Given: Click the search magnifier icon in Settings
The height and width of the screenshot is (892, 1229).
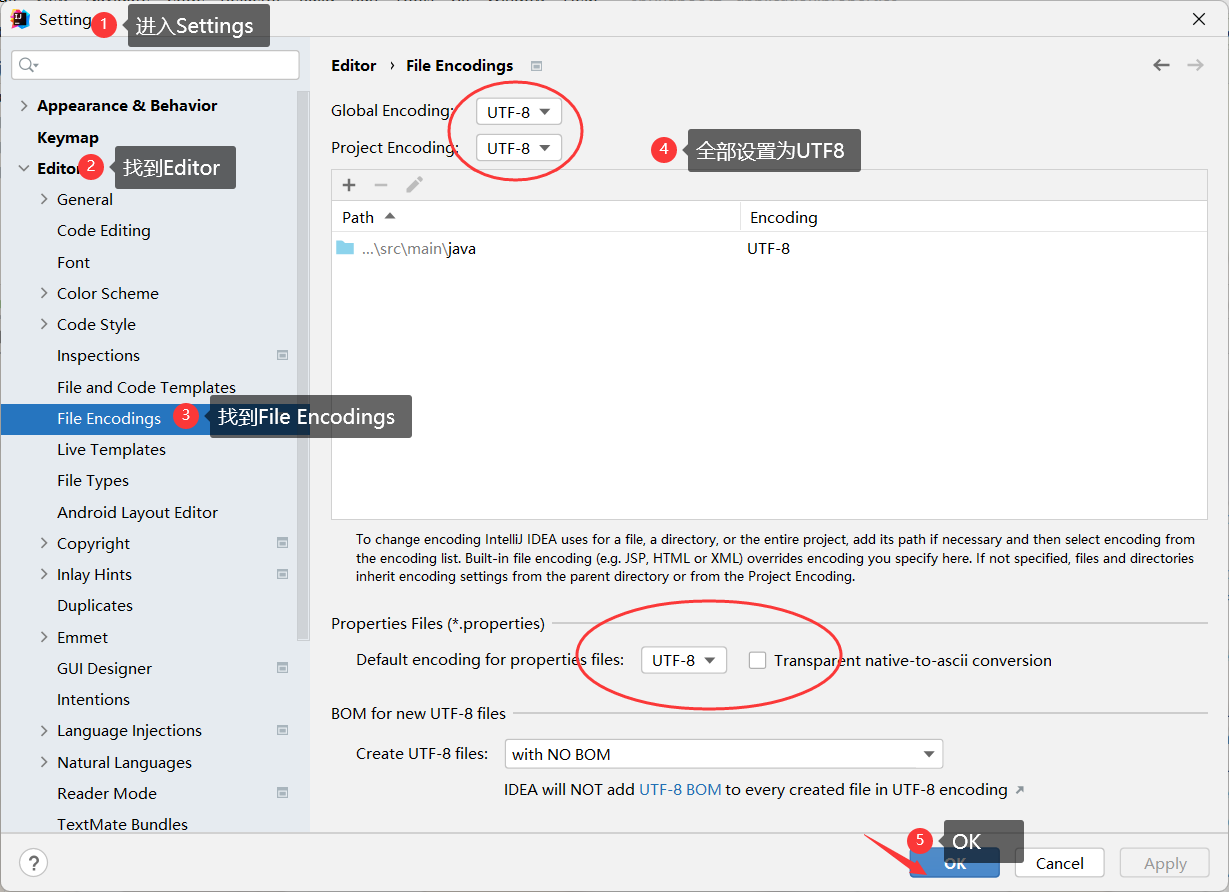Looking at the screenshot, I should [27, 65].
